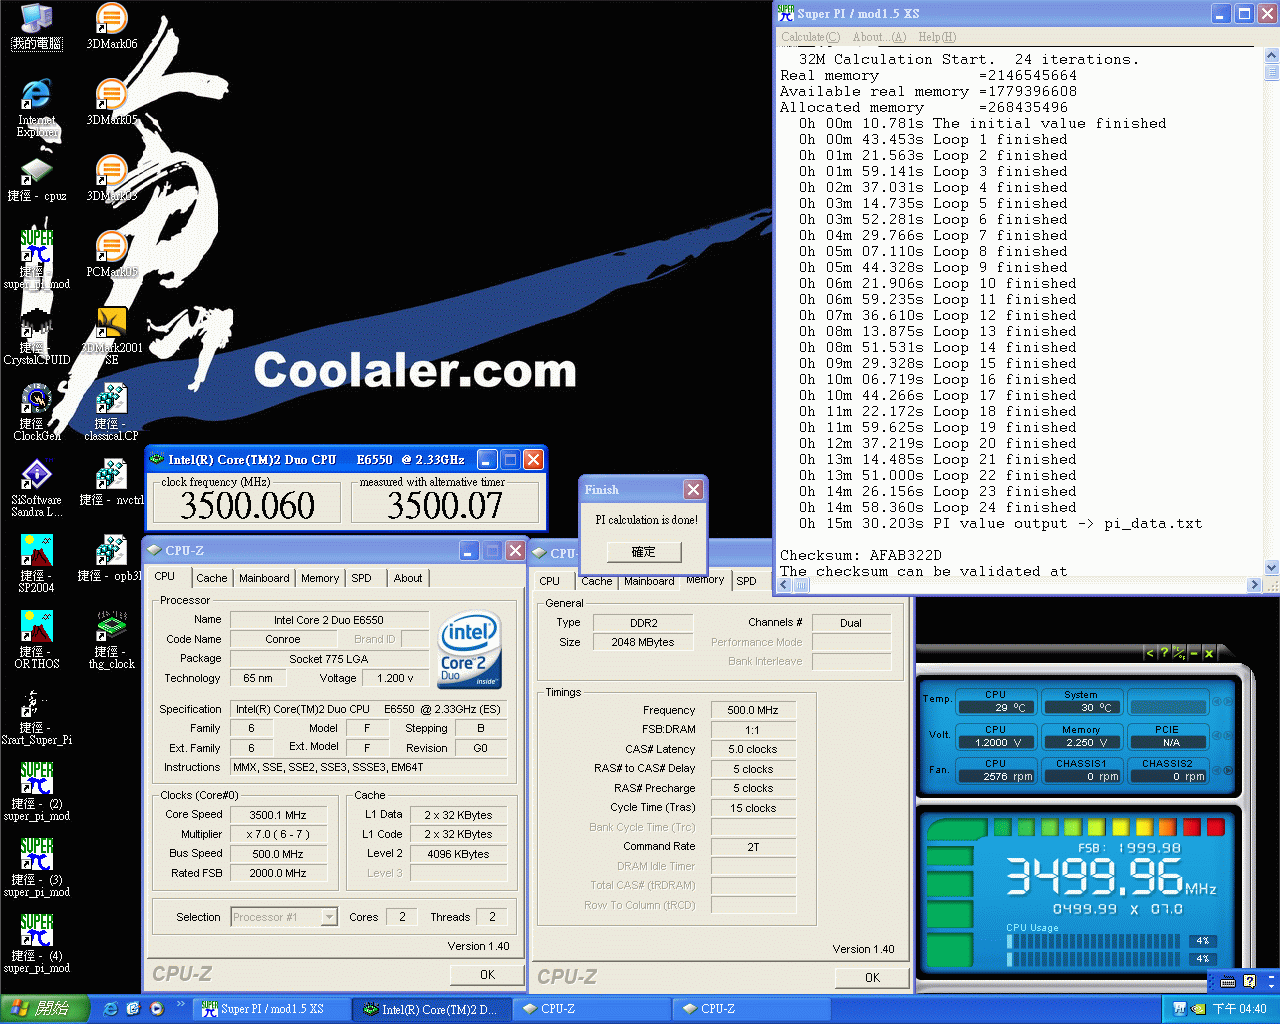Open My Computer desktop icon
Image resolution: width=1280 pixels, height=1024 pixels.
click(37, 26)
